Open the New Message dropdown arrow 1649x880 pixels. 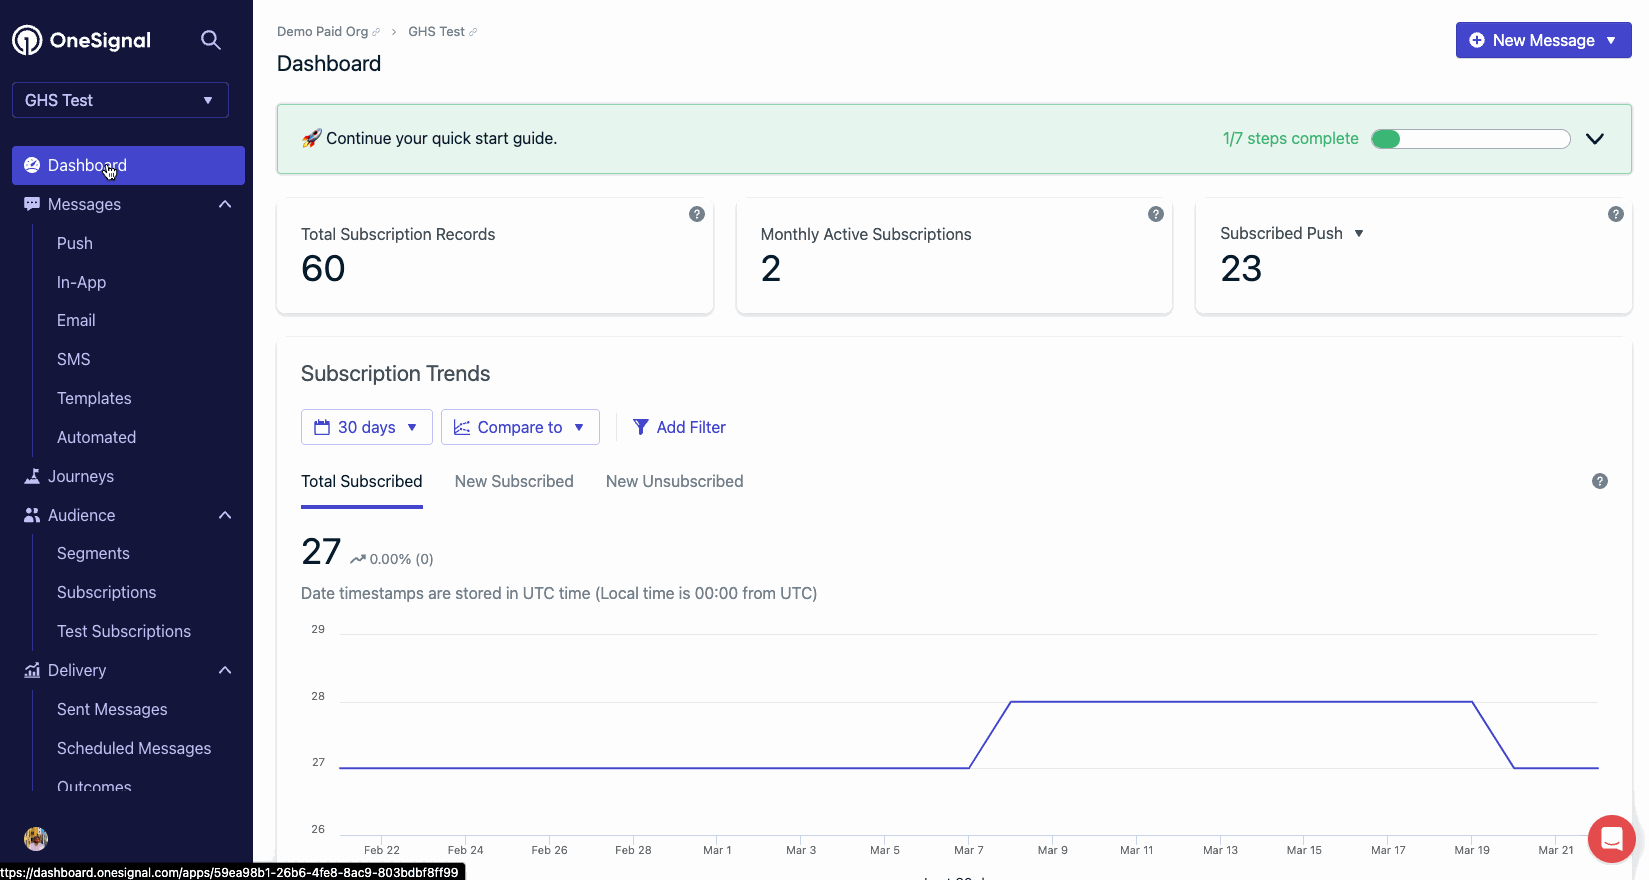(x=1611, y=40)
